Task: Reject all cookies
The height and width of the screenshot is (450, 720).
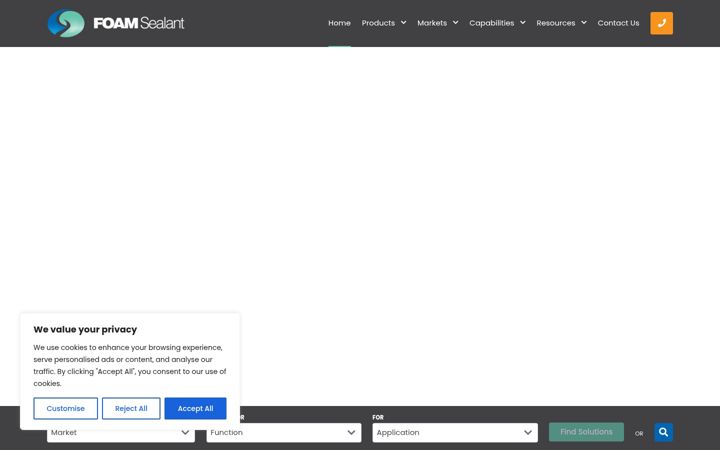Action: 131,408
